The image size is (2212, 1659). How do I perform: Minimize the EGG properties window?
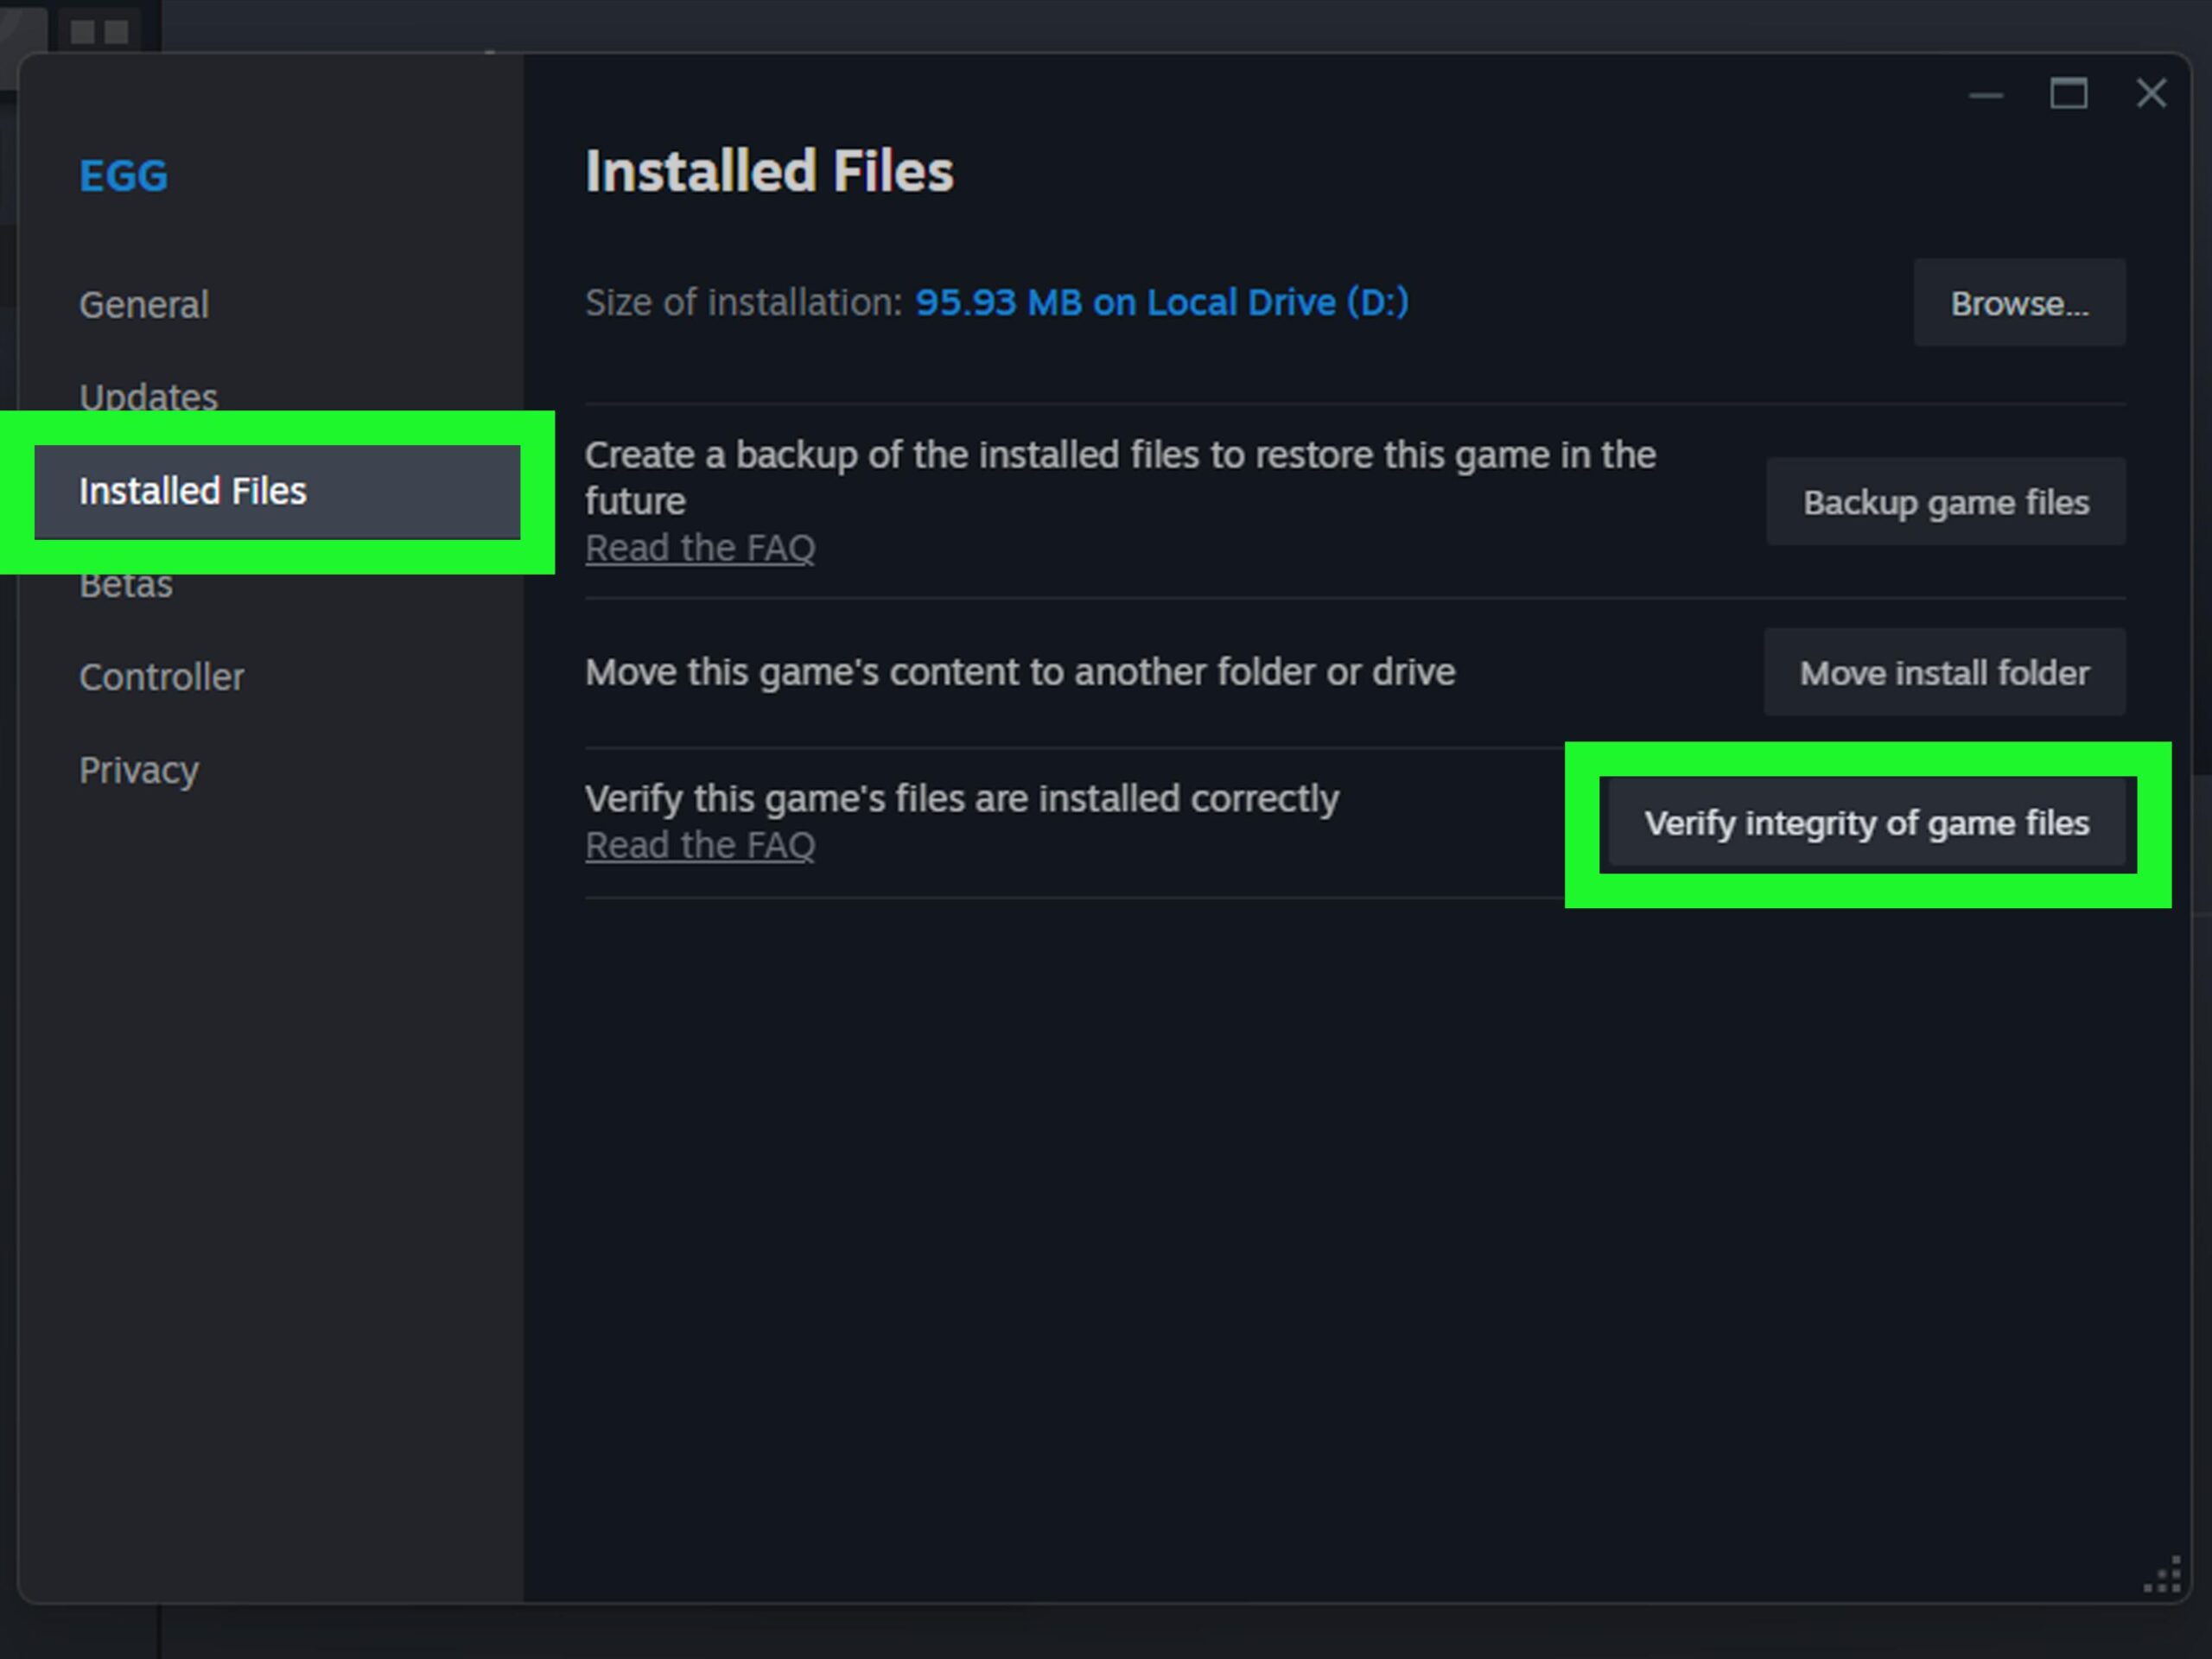(x=1985, y=95)
